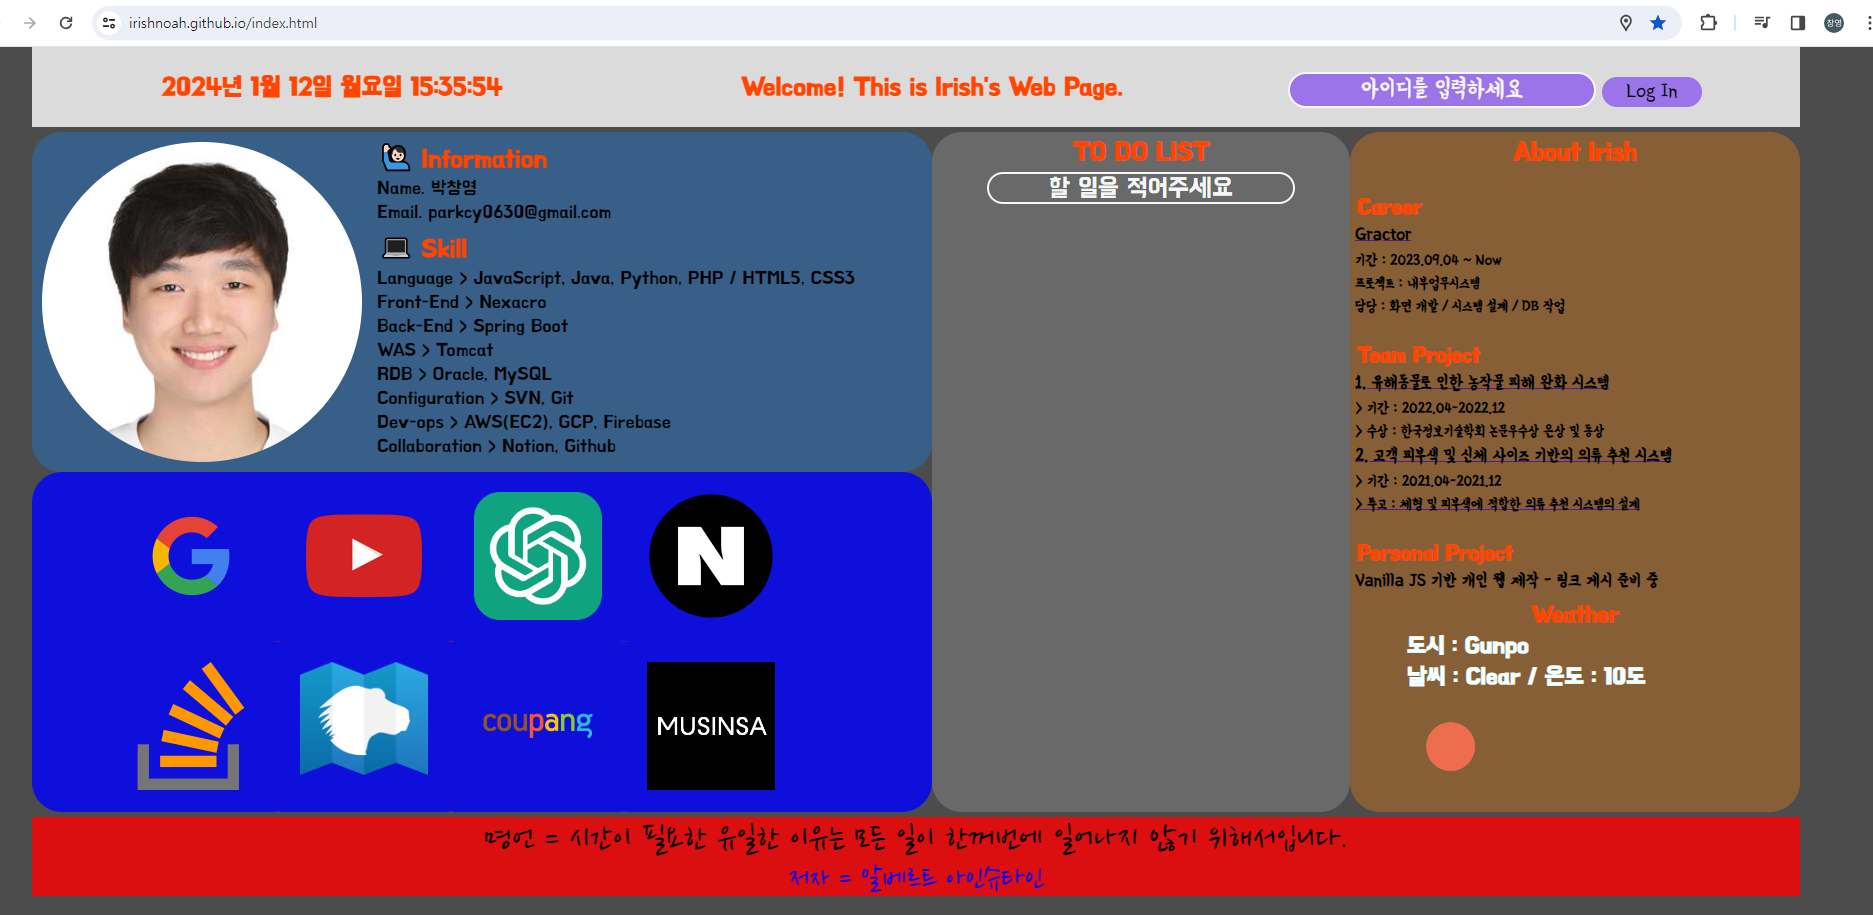Open the Chrome profile avatar
Viewport: 1873px width, 915px height.
[x=1834, y=23]
